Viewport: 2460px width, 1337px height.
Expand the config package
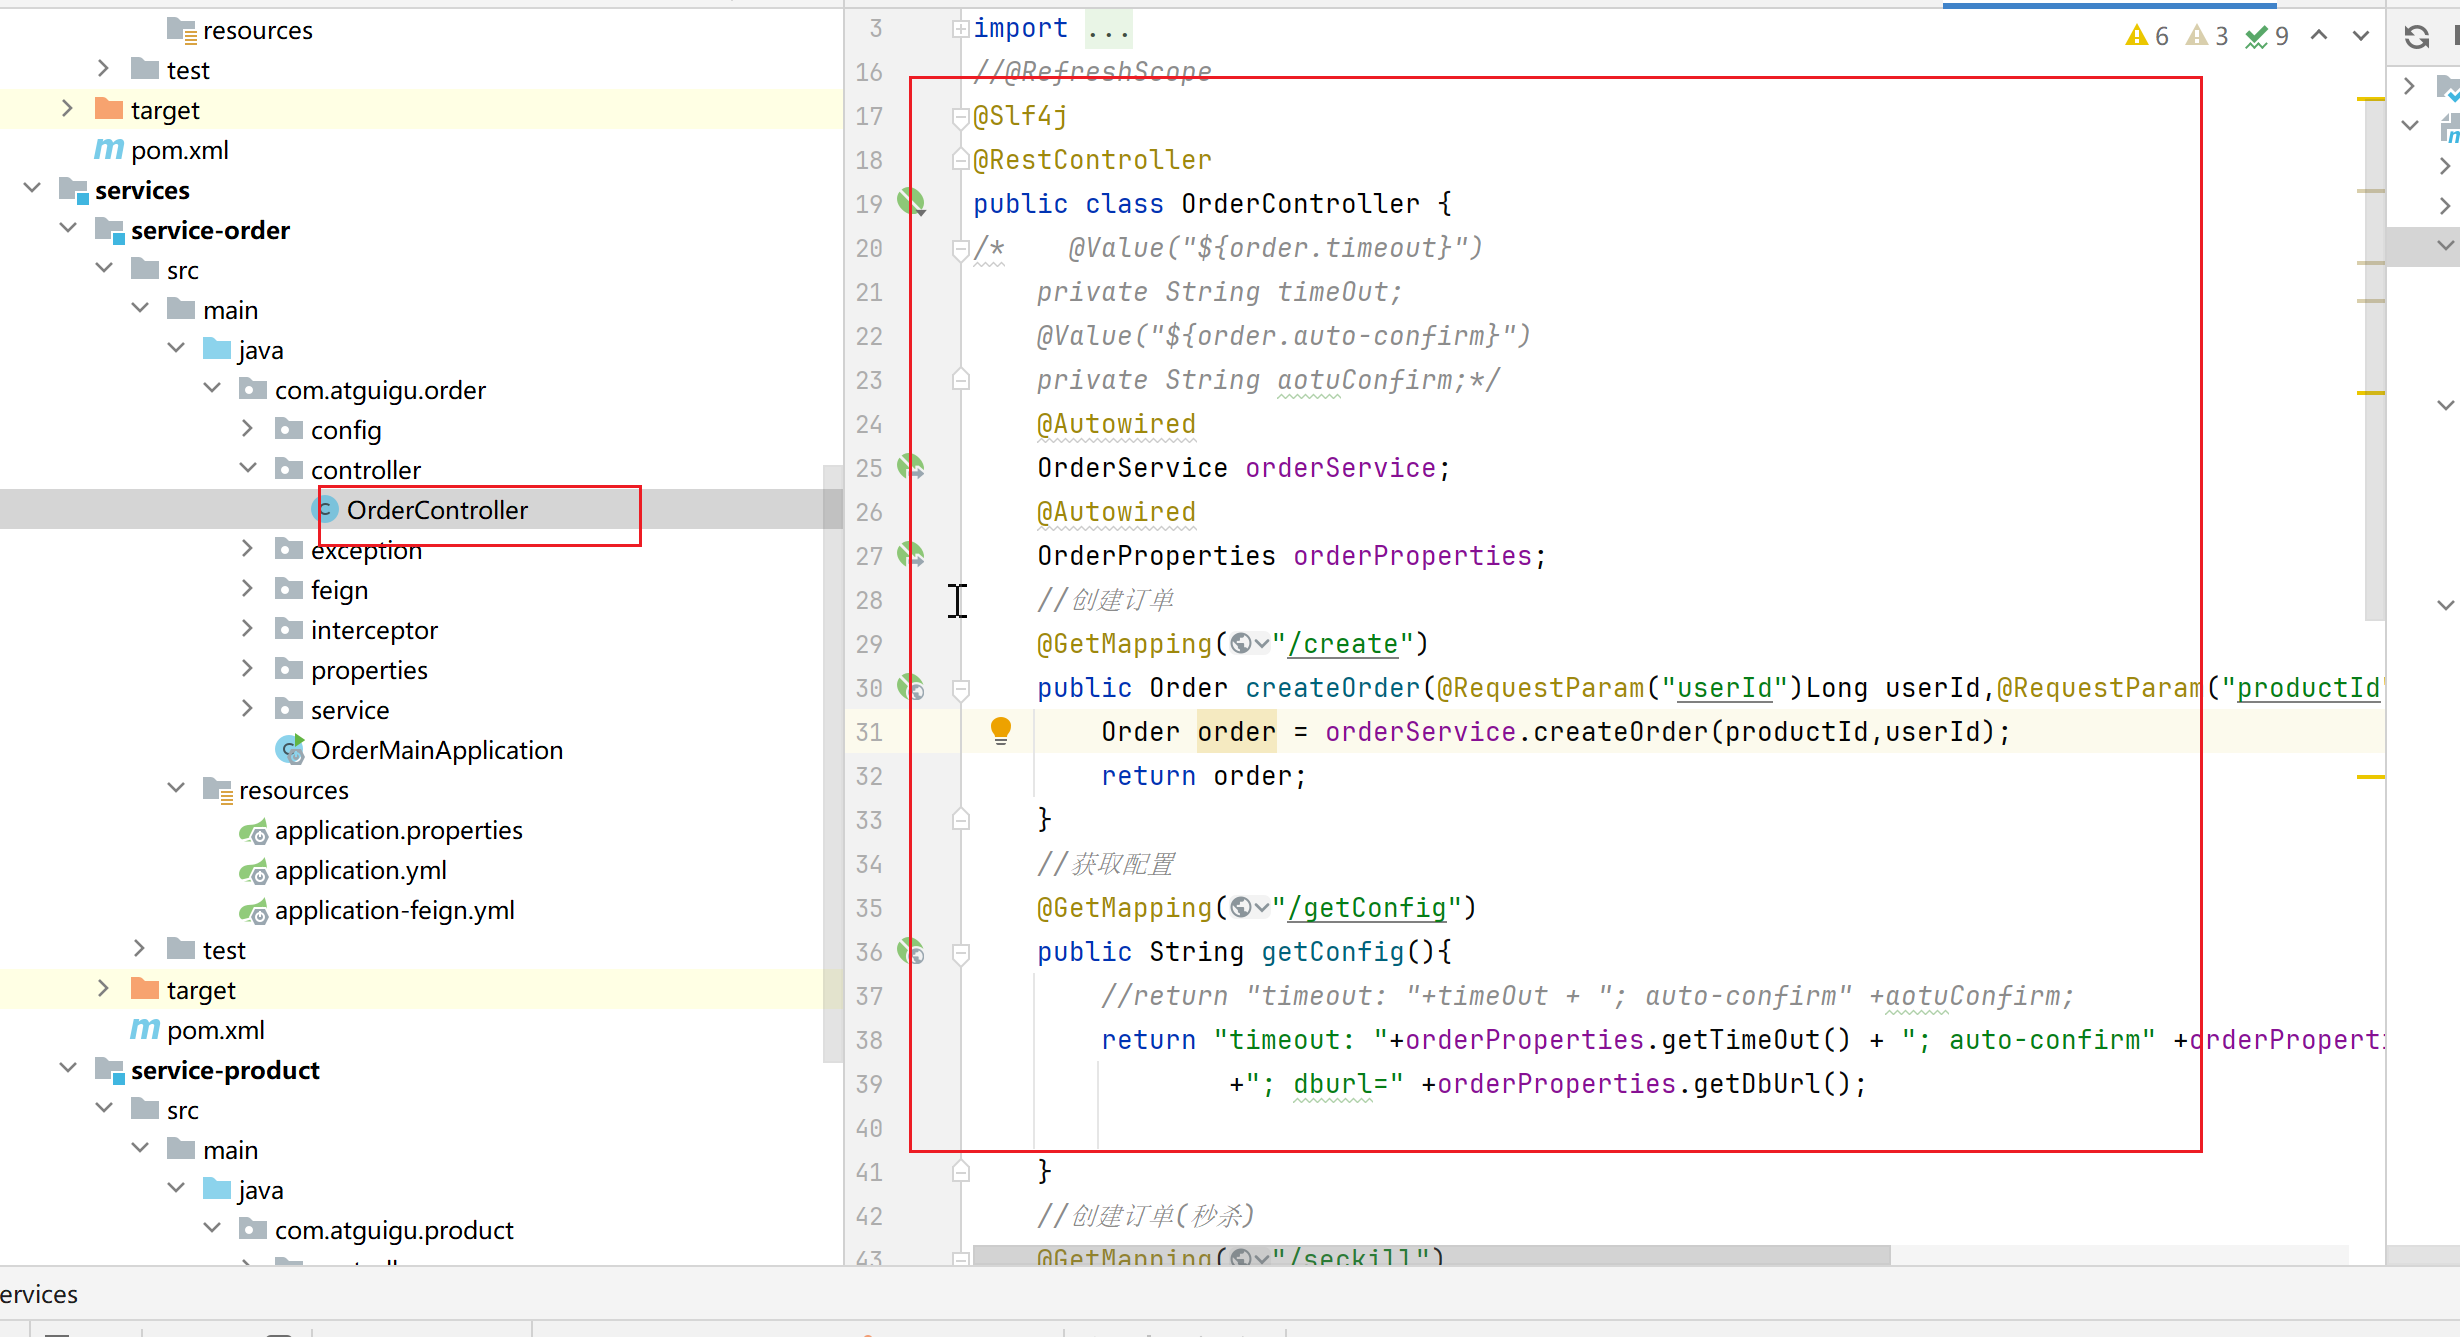(x=248, y=429)
